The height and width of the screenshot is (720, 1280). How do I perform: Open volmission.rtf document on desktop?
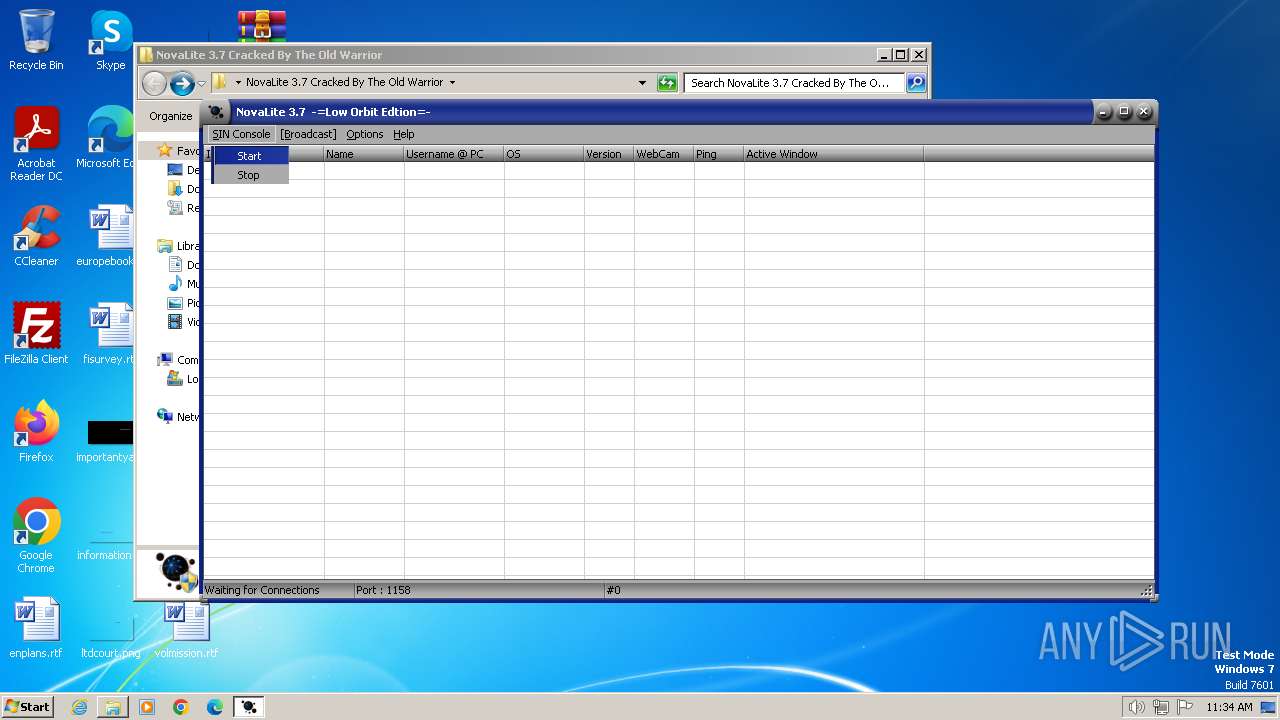[186, 628]
